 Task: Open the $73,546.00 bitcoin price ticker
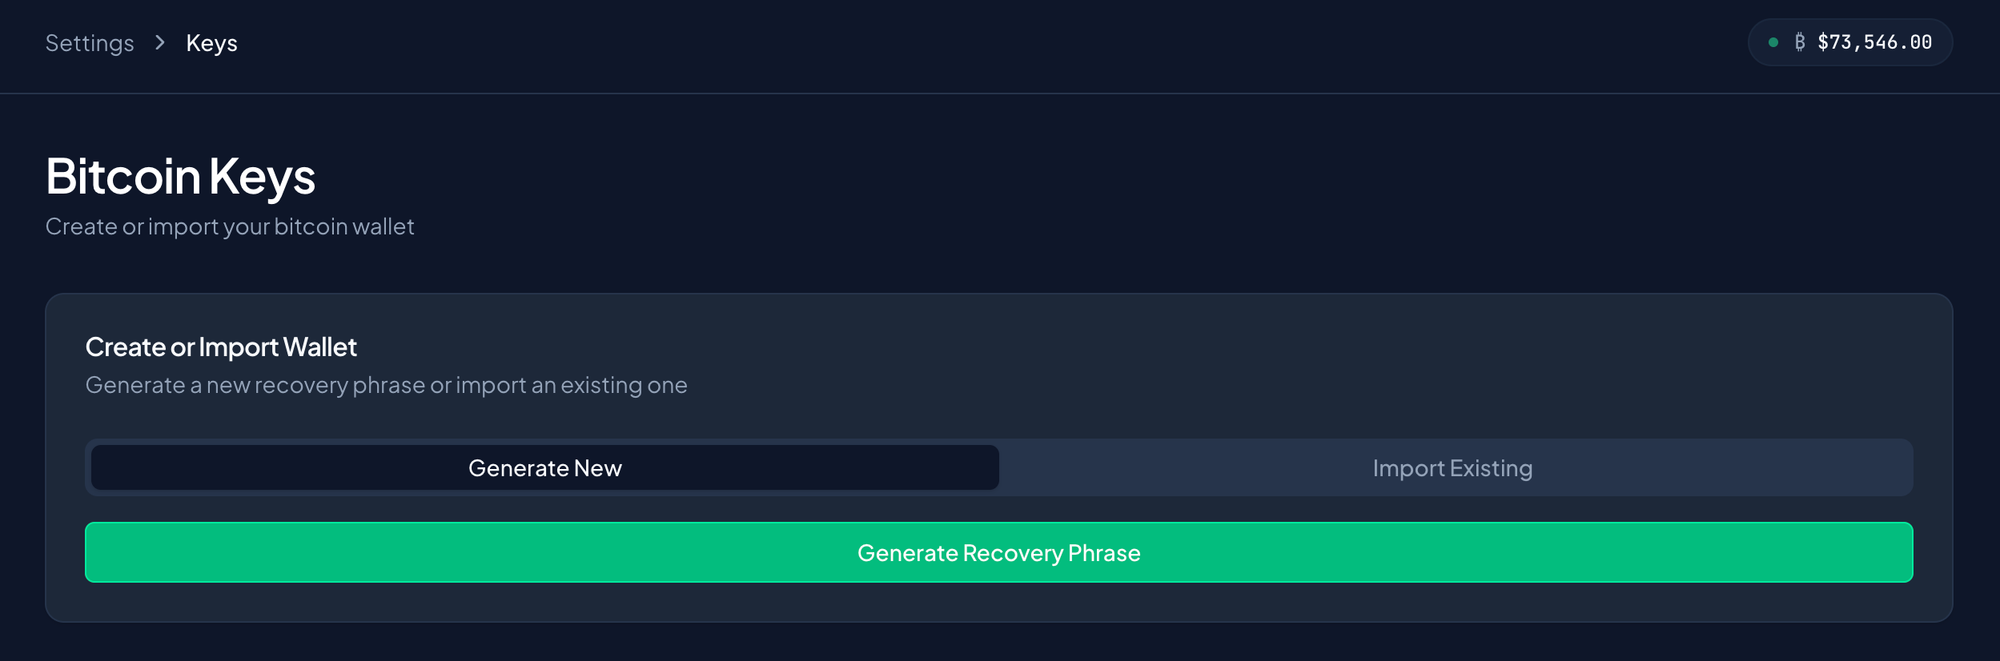(1850, 42)
